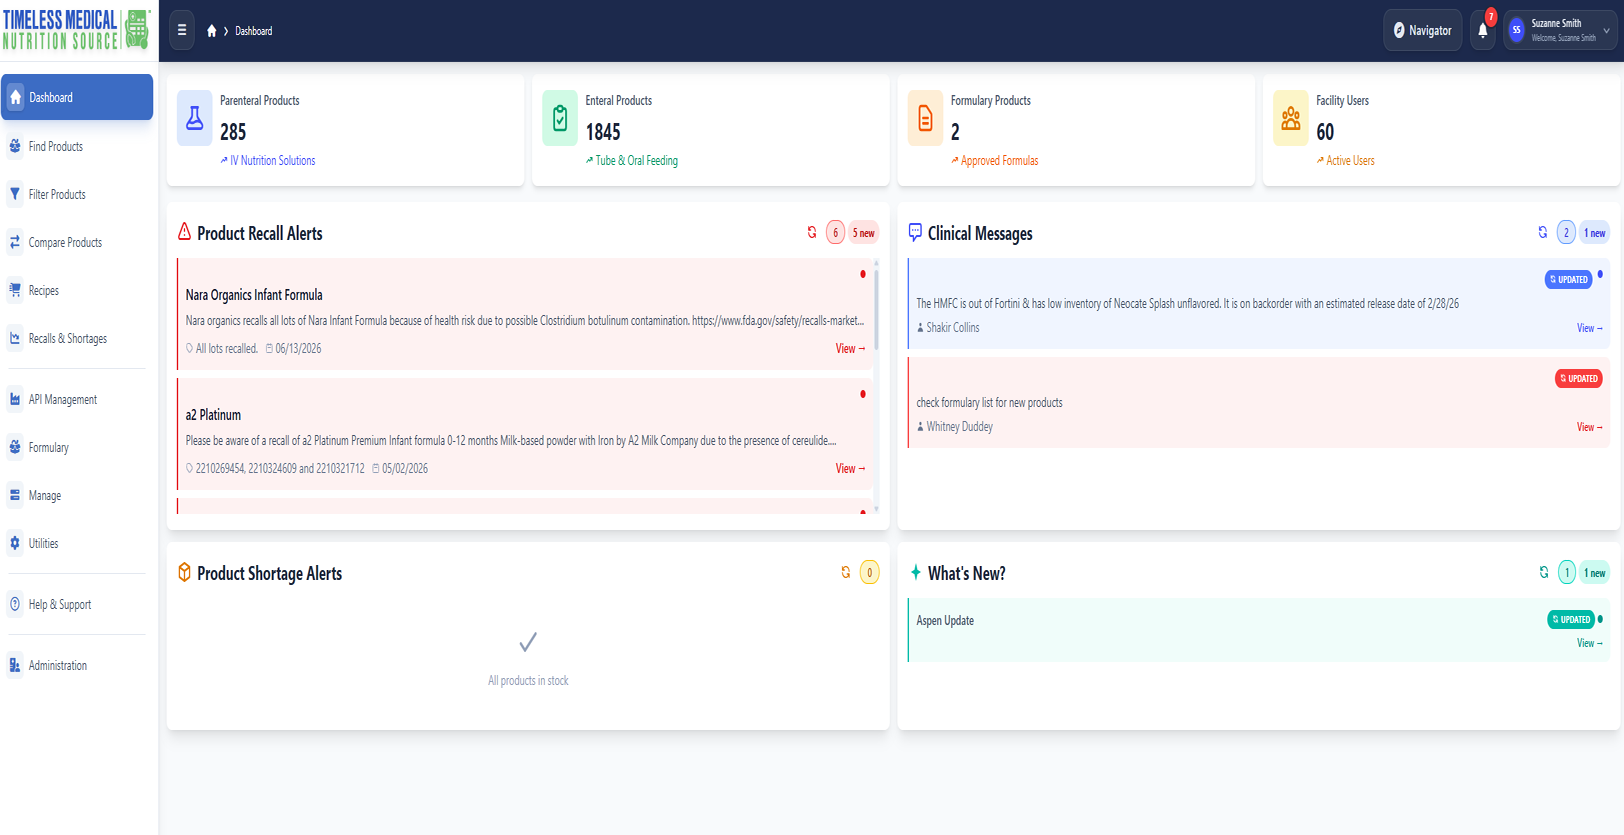This screenshot has height=835, width=1624.
Task: Click the Find Products sidebar icon
Action: click(x=15, y=146)
